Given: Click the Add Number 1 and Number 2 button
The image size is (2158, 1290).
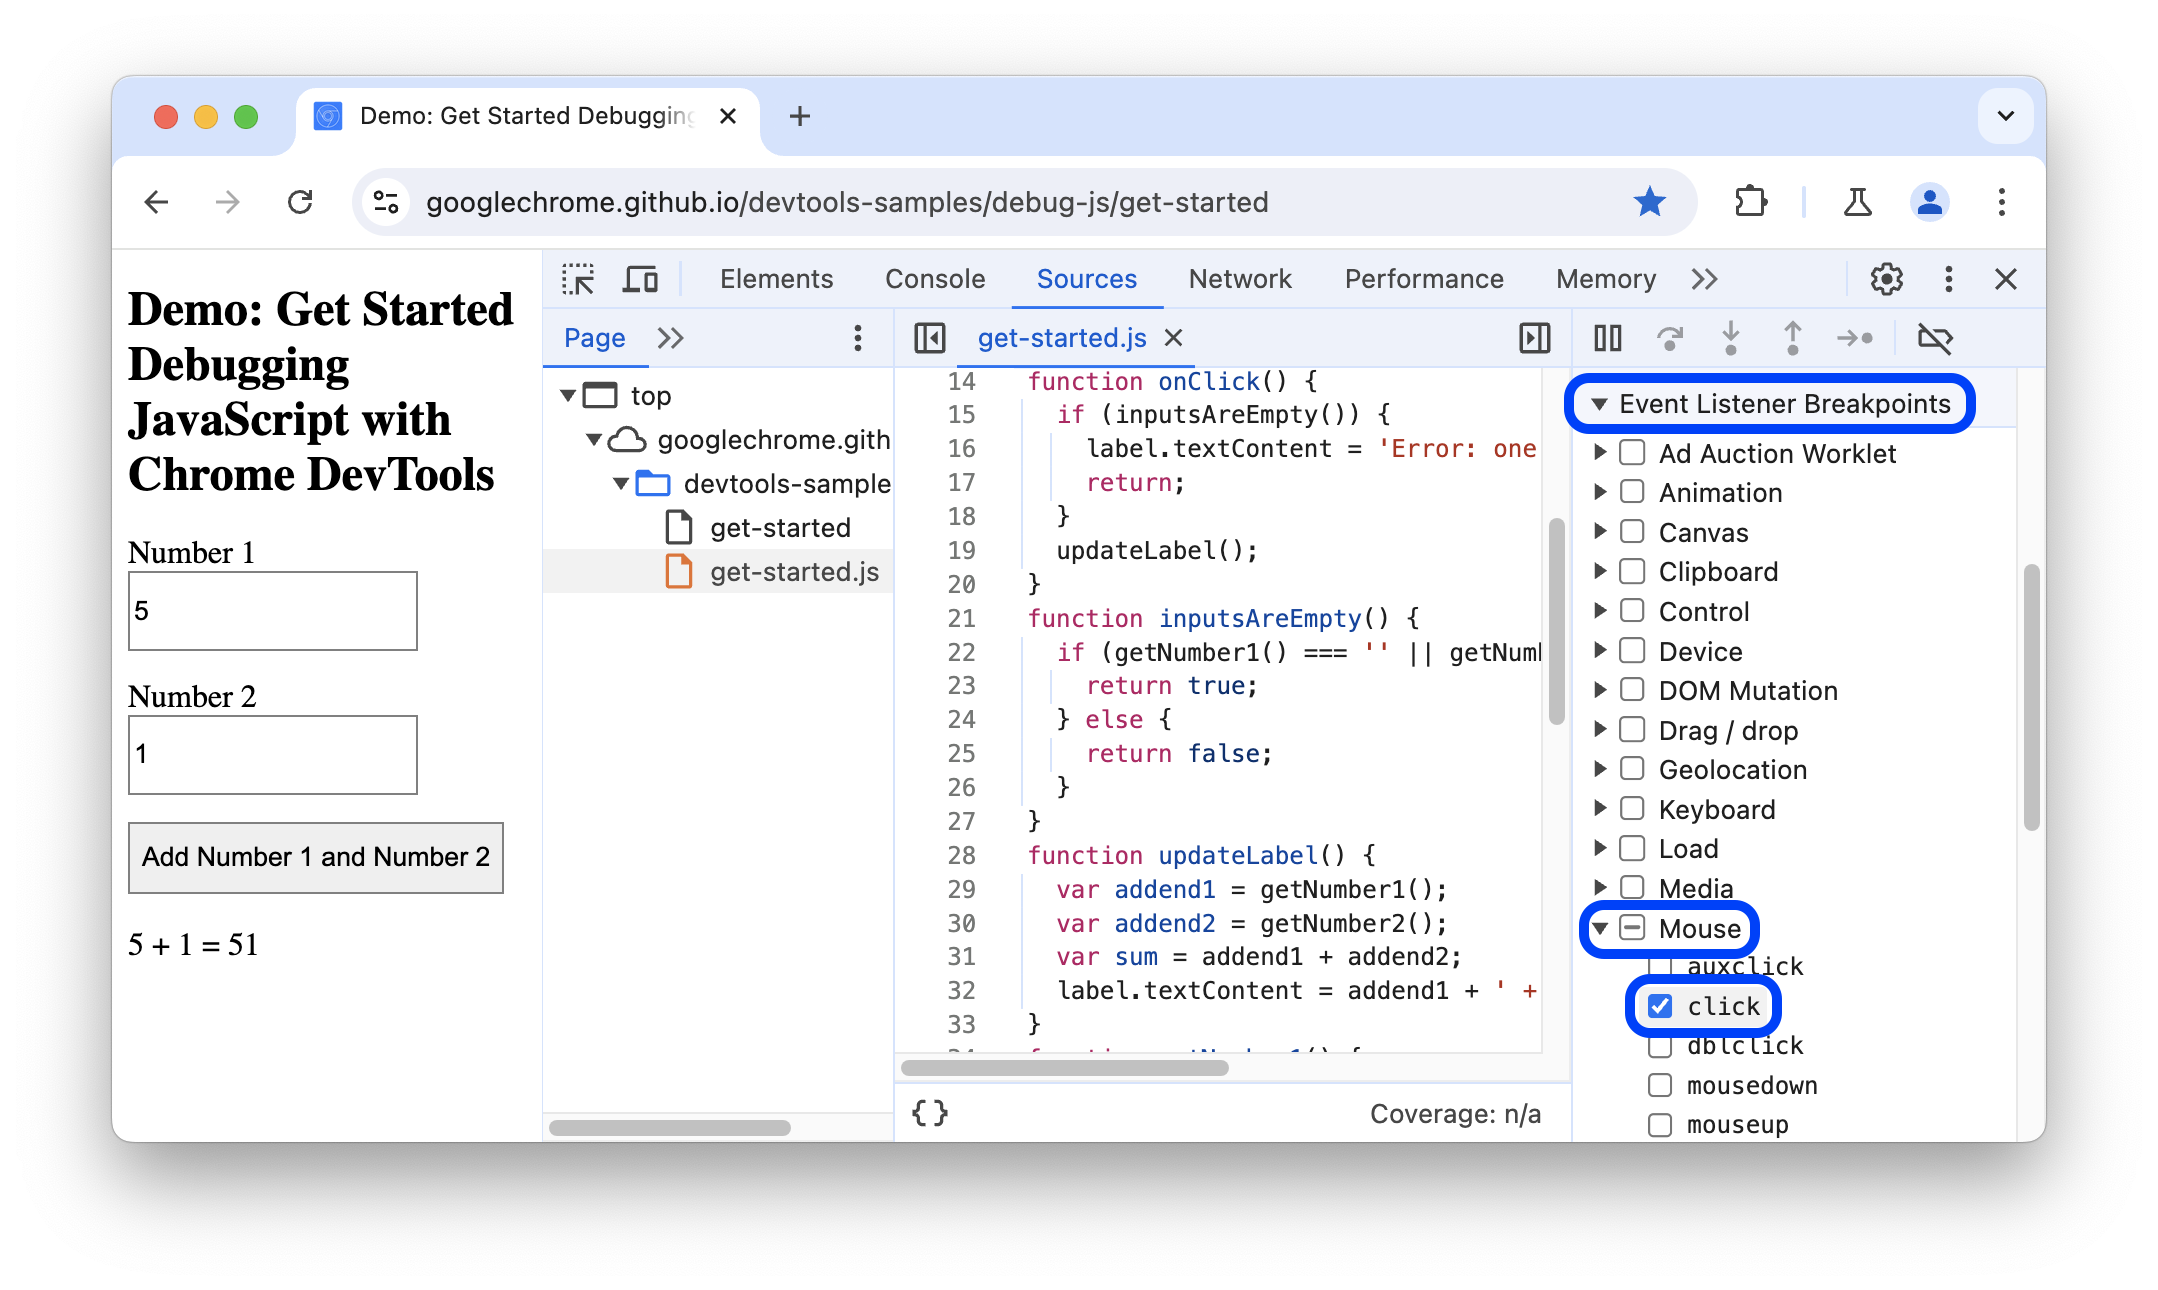Looking at the screenshot, I should tap(315, 857).
